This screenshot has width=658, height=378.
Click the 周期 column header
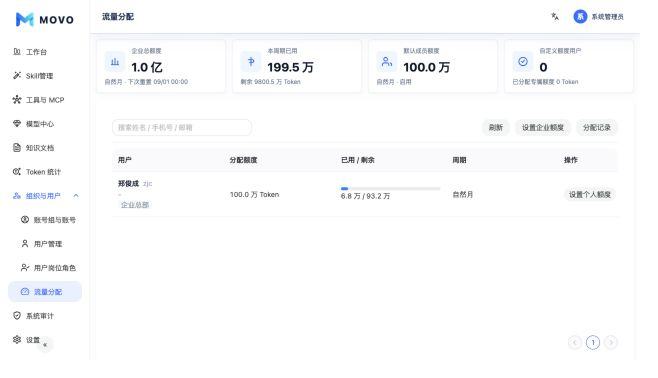(459, 160)
